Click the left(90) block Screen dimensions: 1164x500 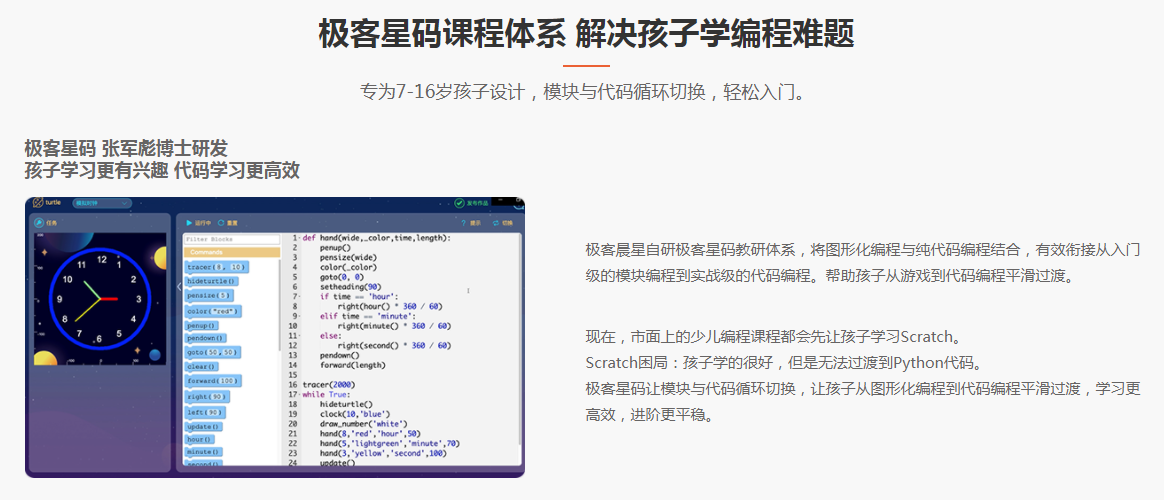pos(206,412)
